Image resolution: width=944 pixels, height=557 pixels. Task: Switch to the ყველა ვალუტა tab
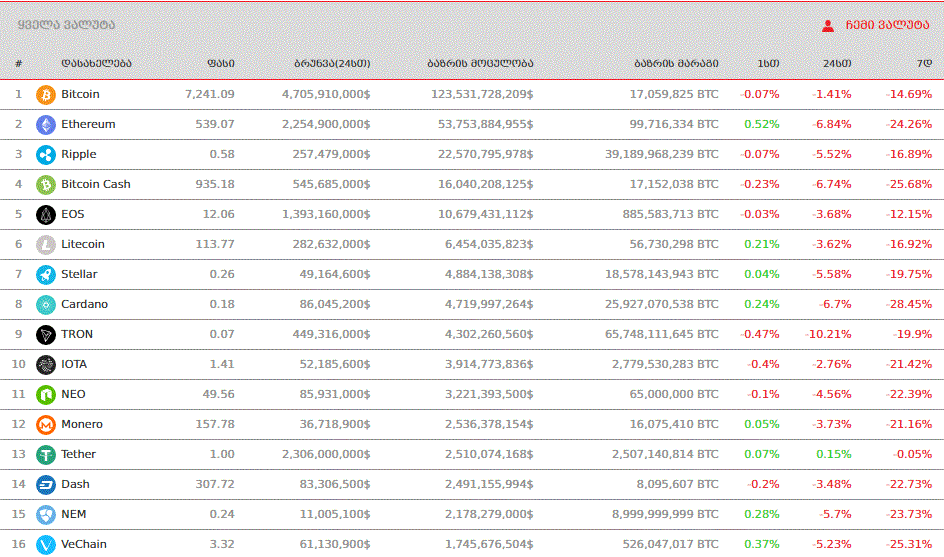tap(66, 25)
